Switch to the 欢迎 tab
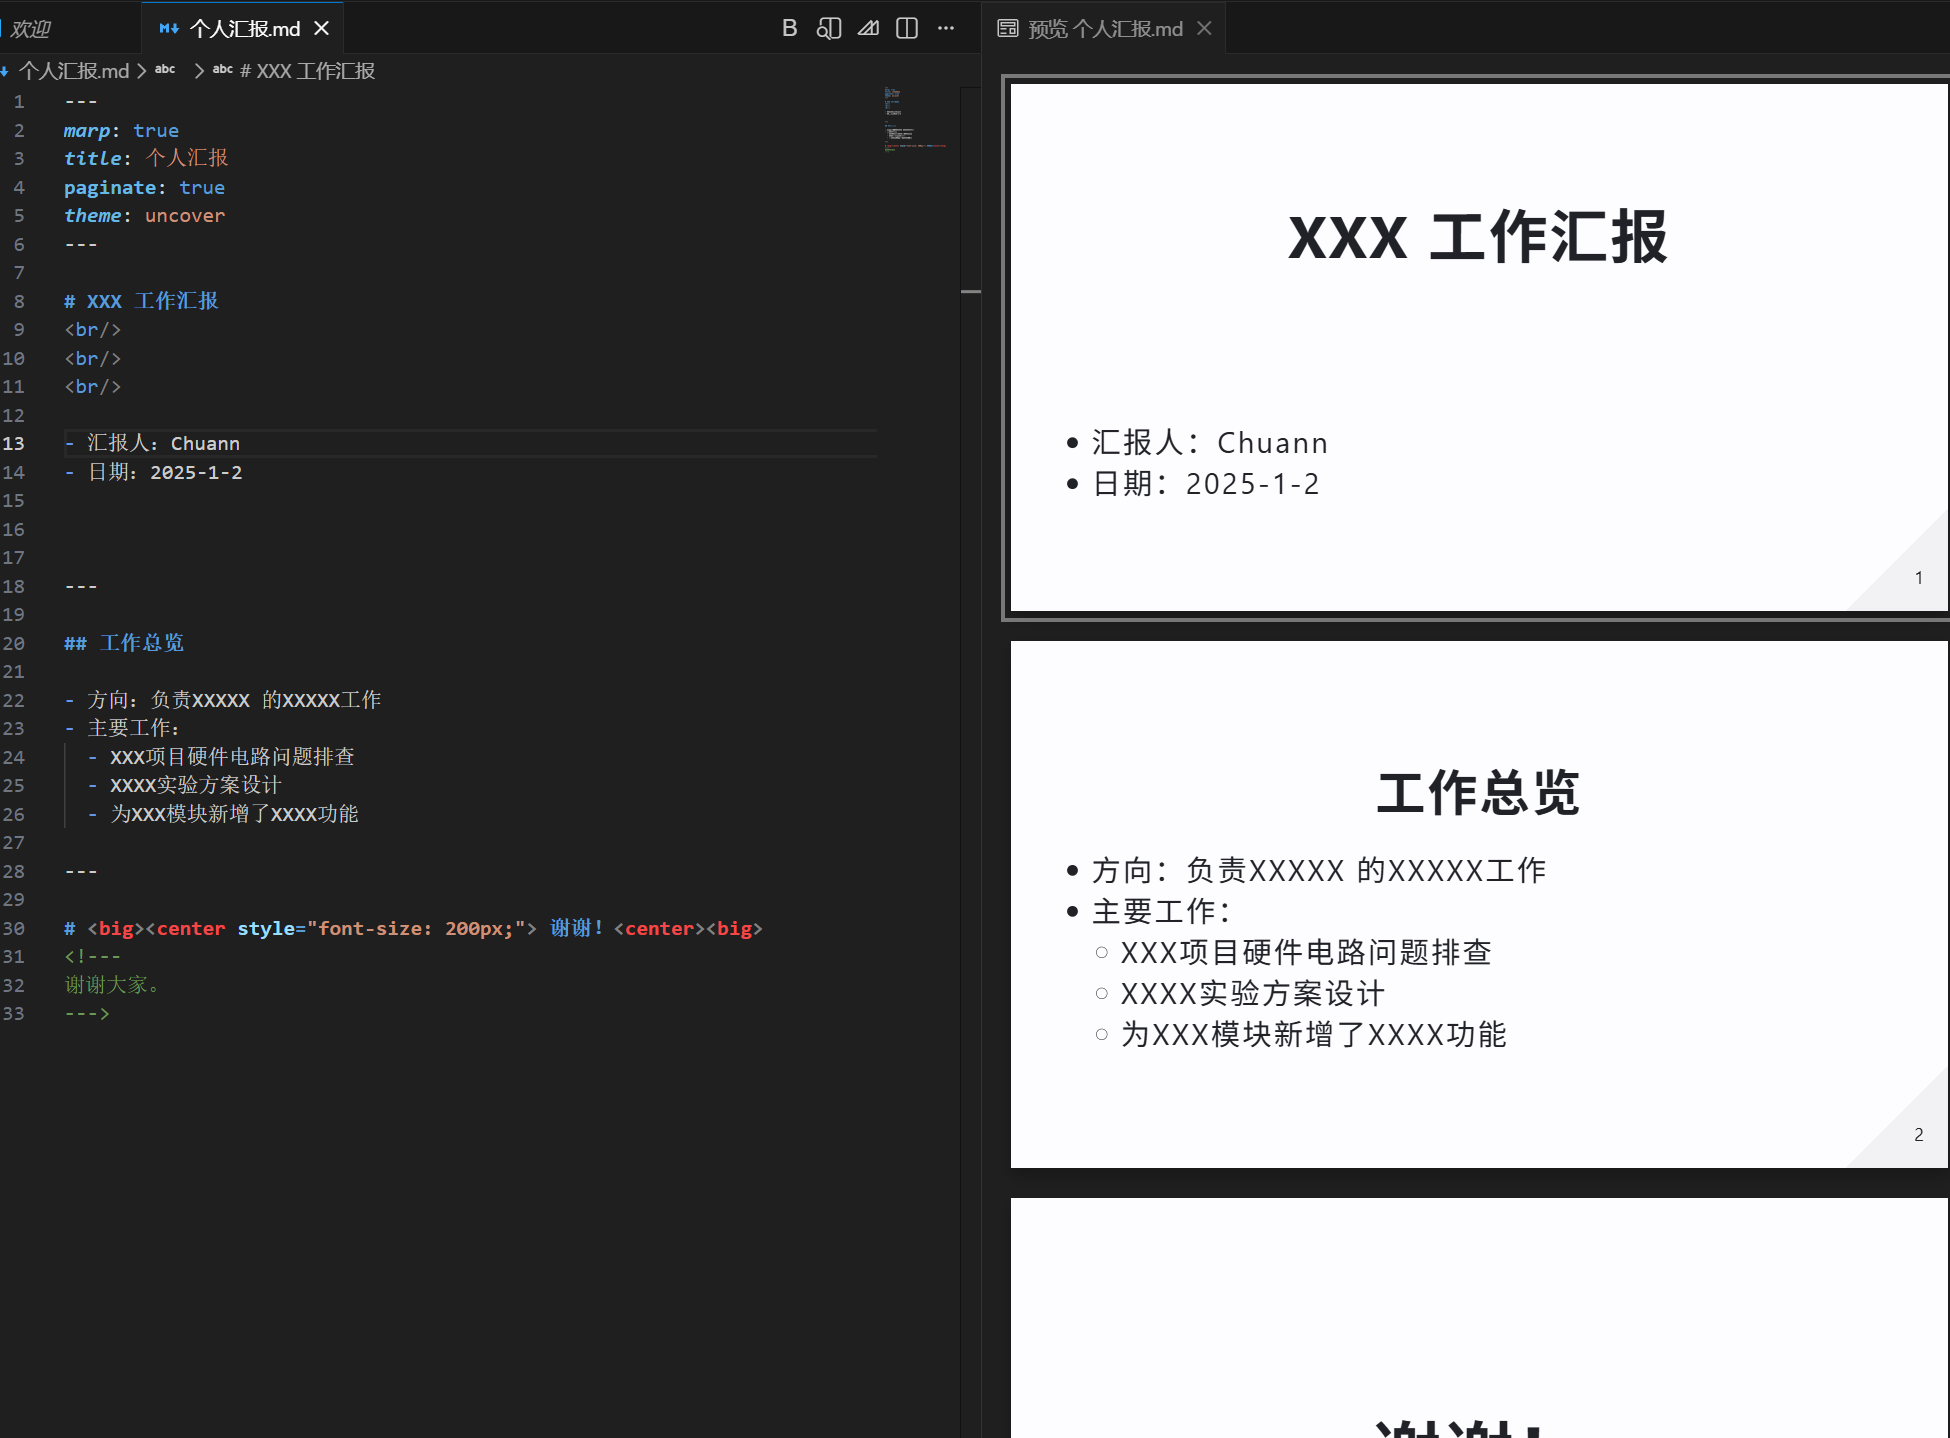The width and height of the screenshot is (1950, 1438). 30,29
